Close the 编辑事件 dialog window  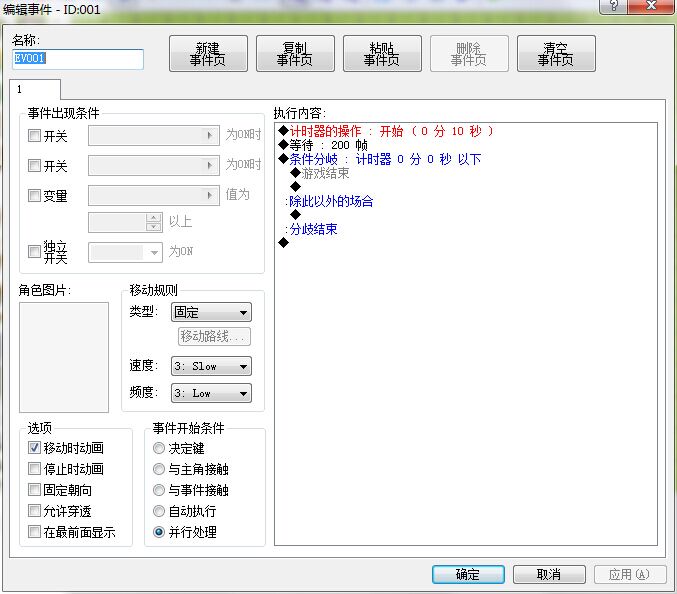click(651, 6)
